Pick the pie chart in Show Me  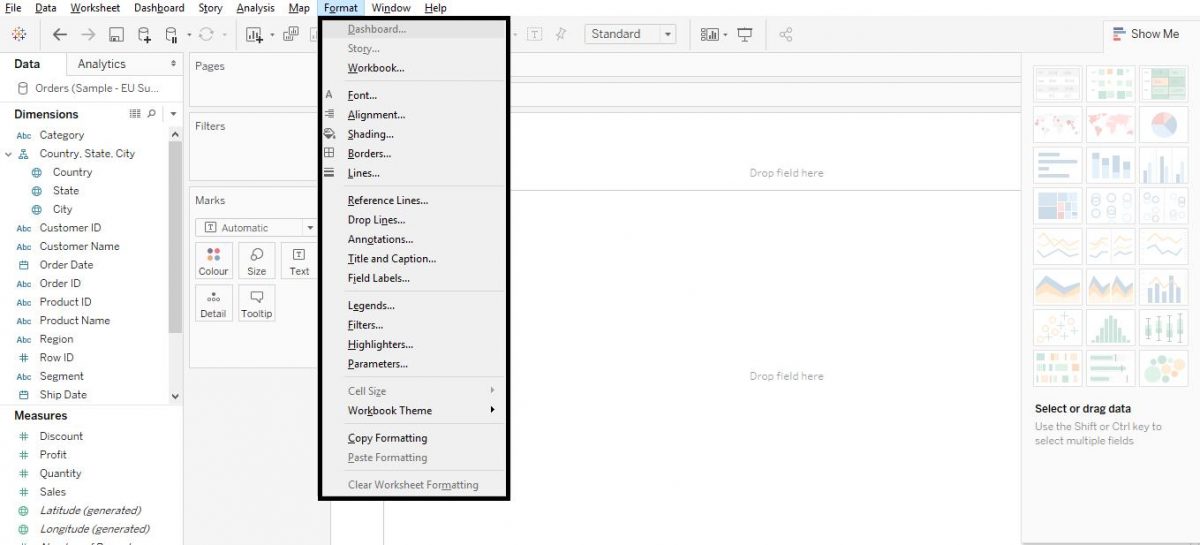coord(1163,126)
